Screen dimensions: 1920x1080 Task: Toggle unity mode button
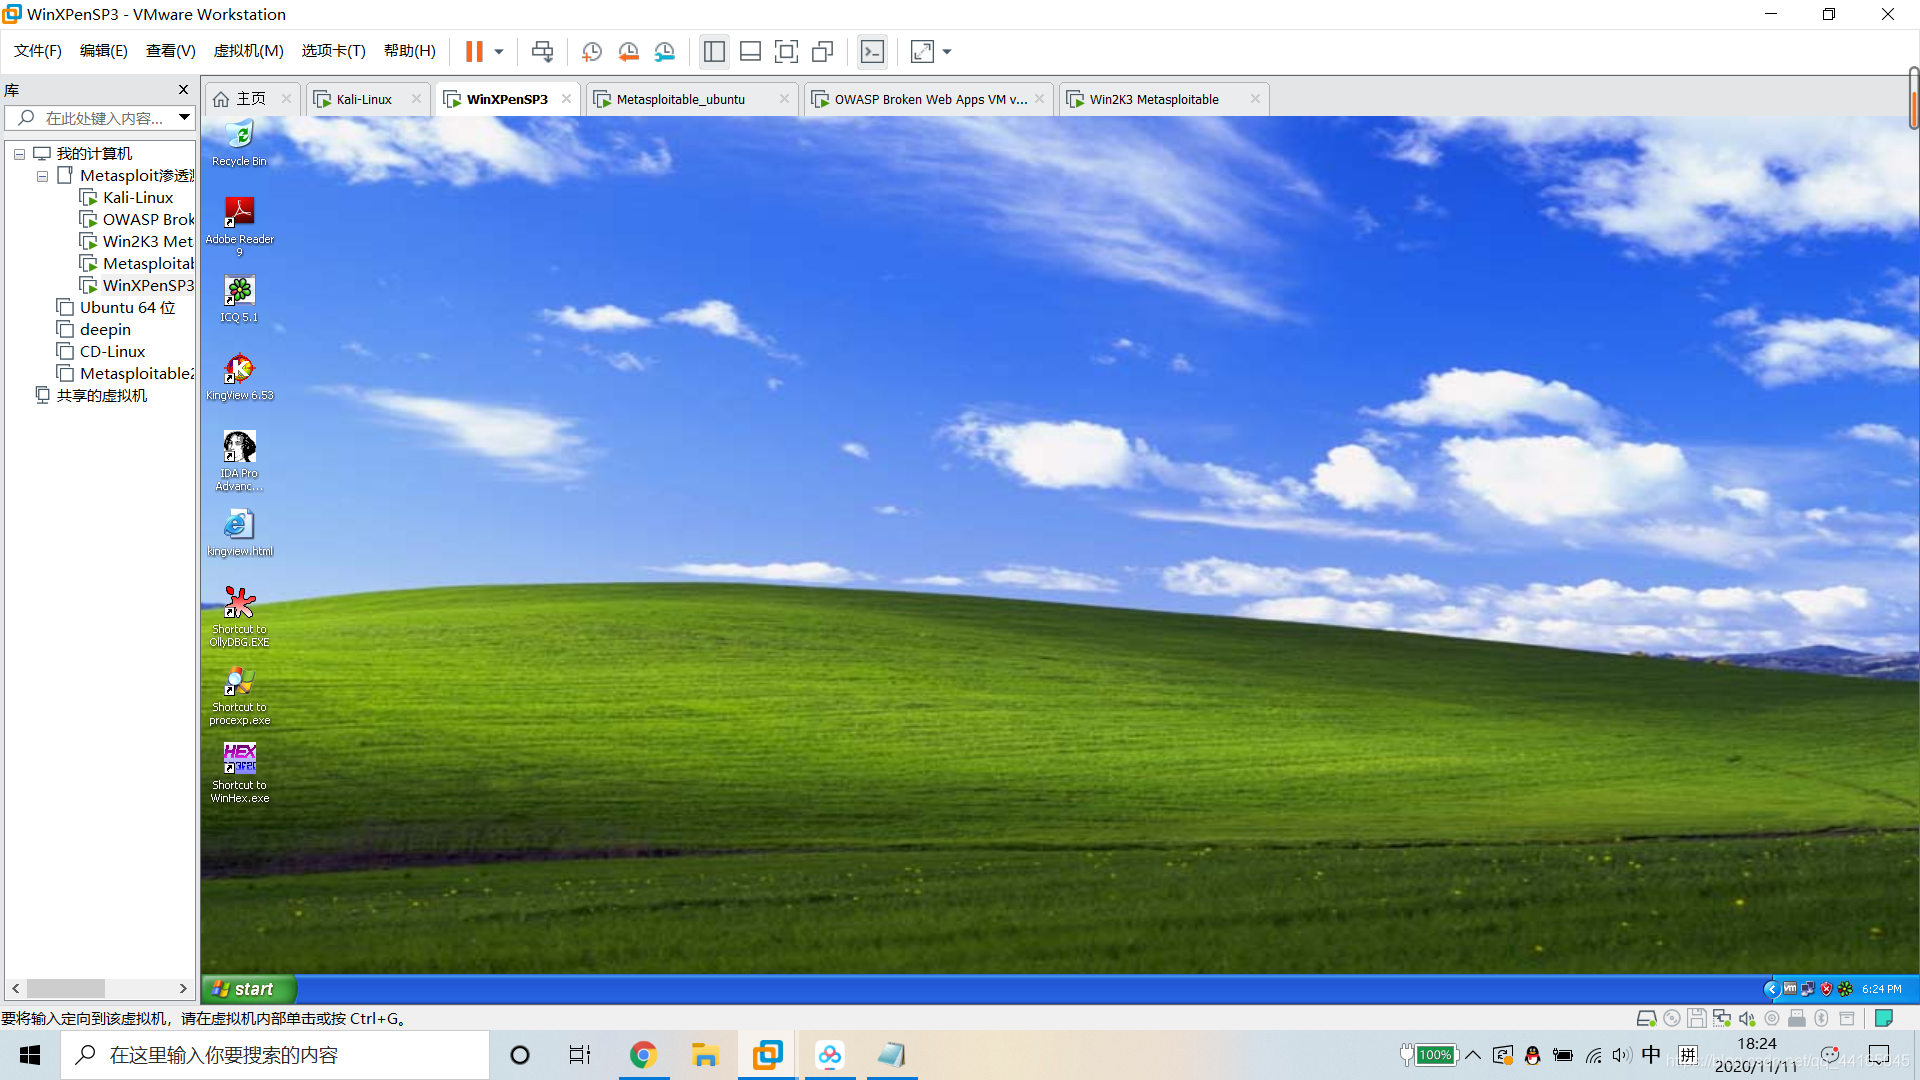tap(823, 51)
